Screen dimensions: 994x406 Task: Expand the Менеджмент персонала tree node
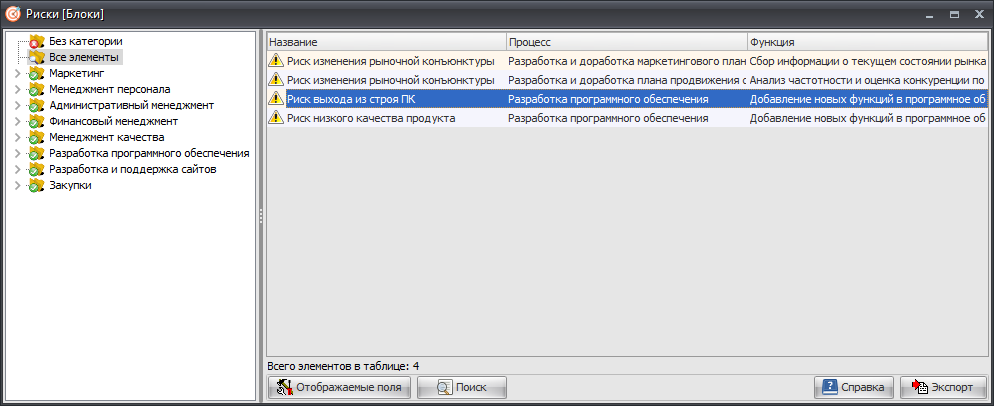17,90
